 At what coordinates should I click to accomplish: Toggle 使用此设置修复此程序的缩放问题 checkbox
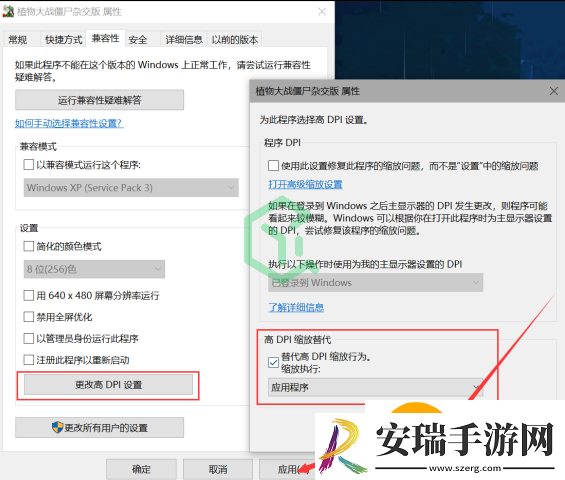273,166
